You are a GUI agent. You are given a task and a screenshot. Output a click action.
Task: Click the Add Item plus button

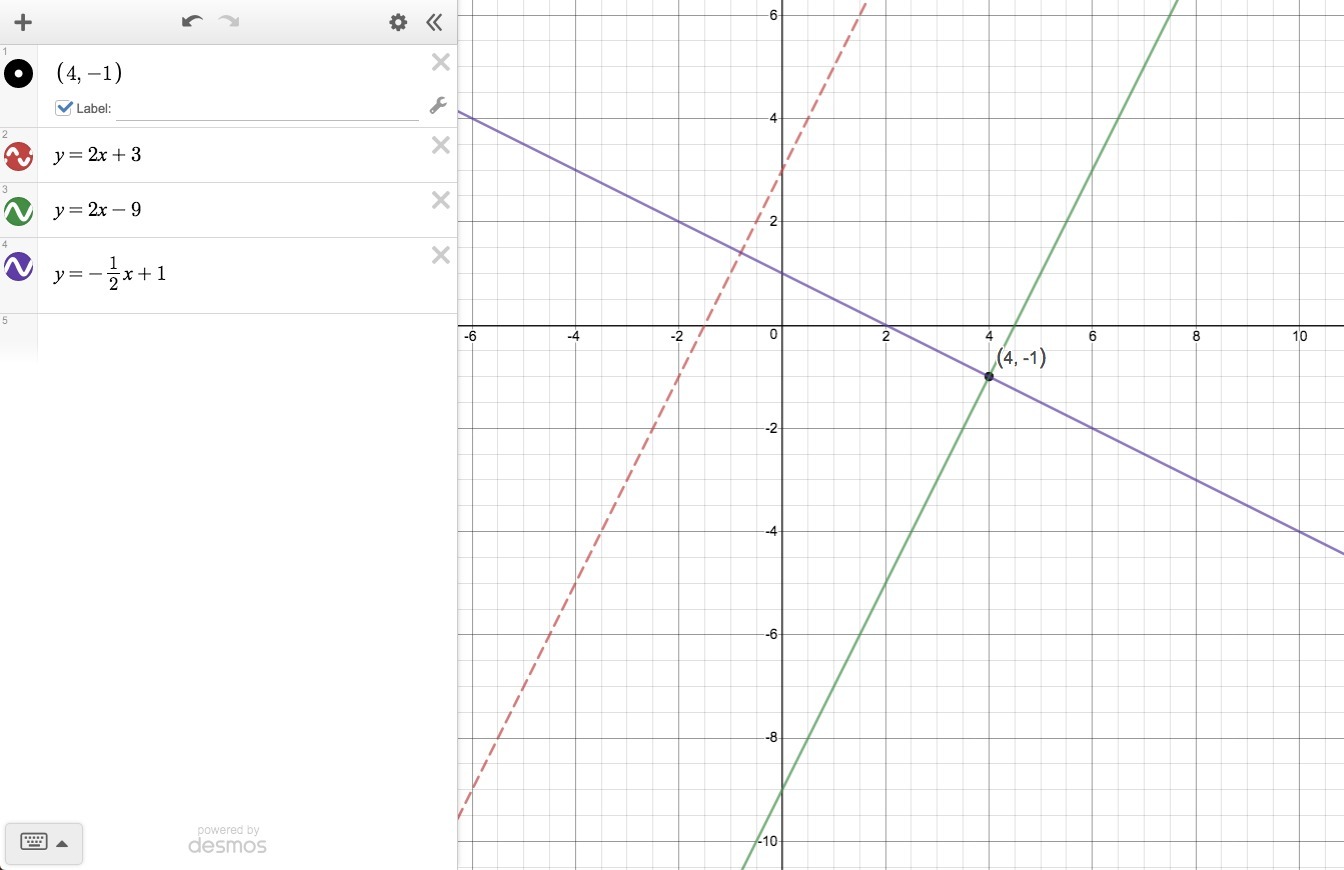click(22, 22)
